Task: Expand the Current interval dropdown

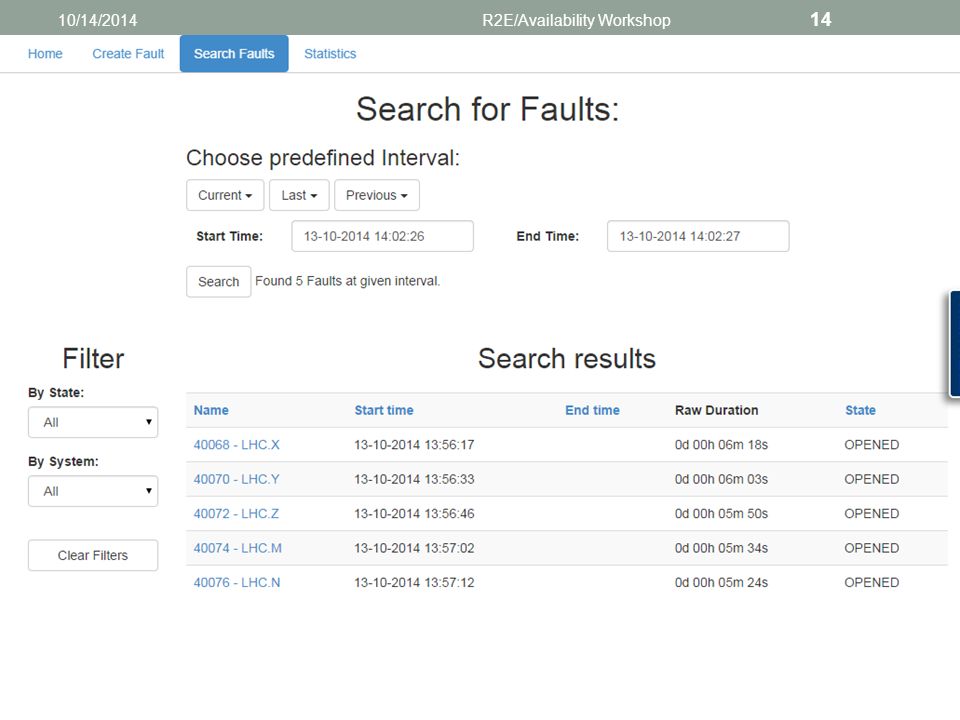Action: [x=225, y=195]
